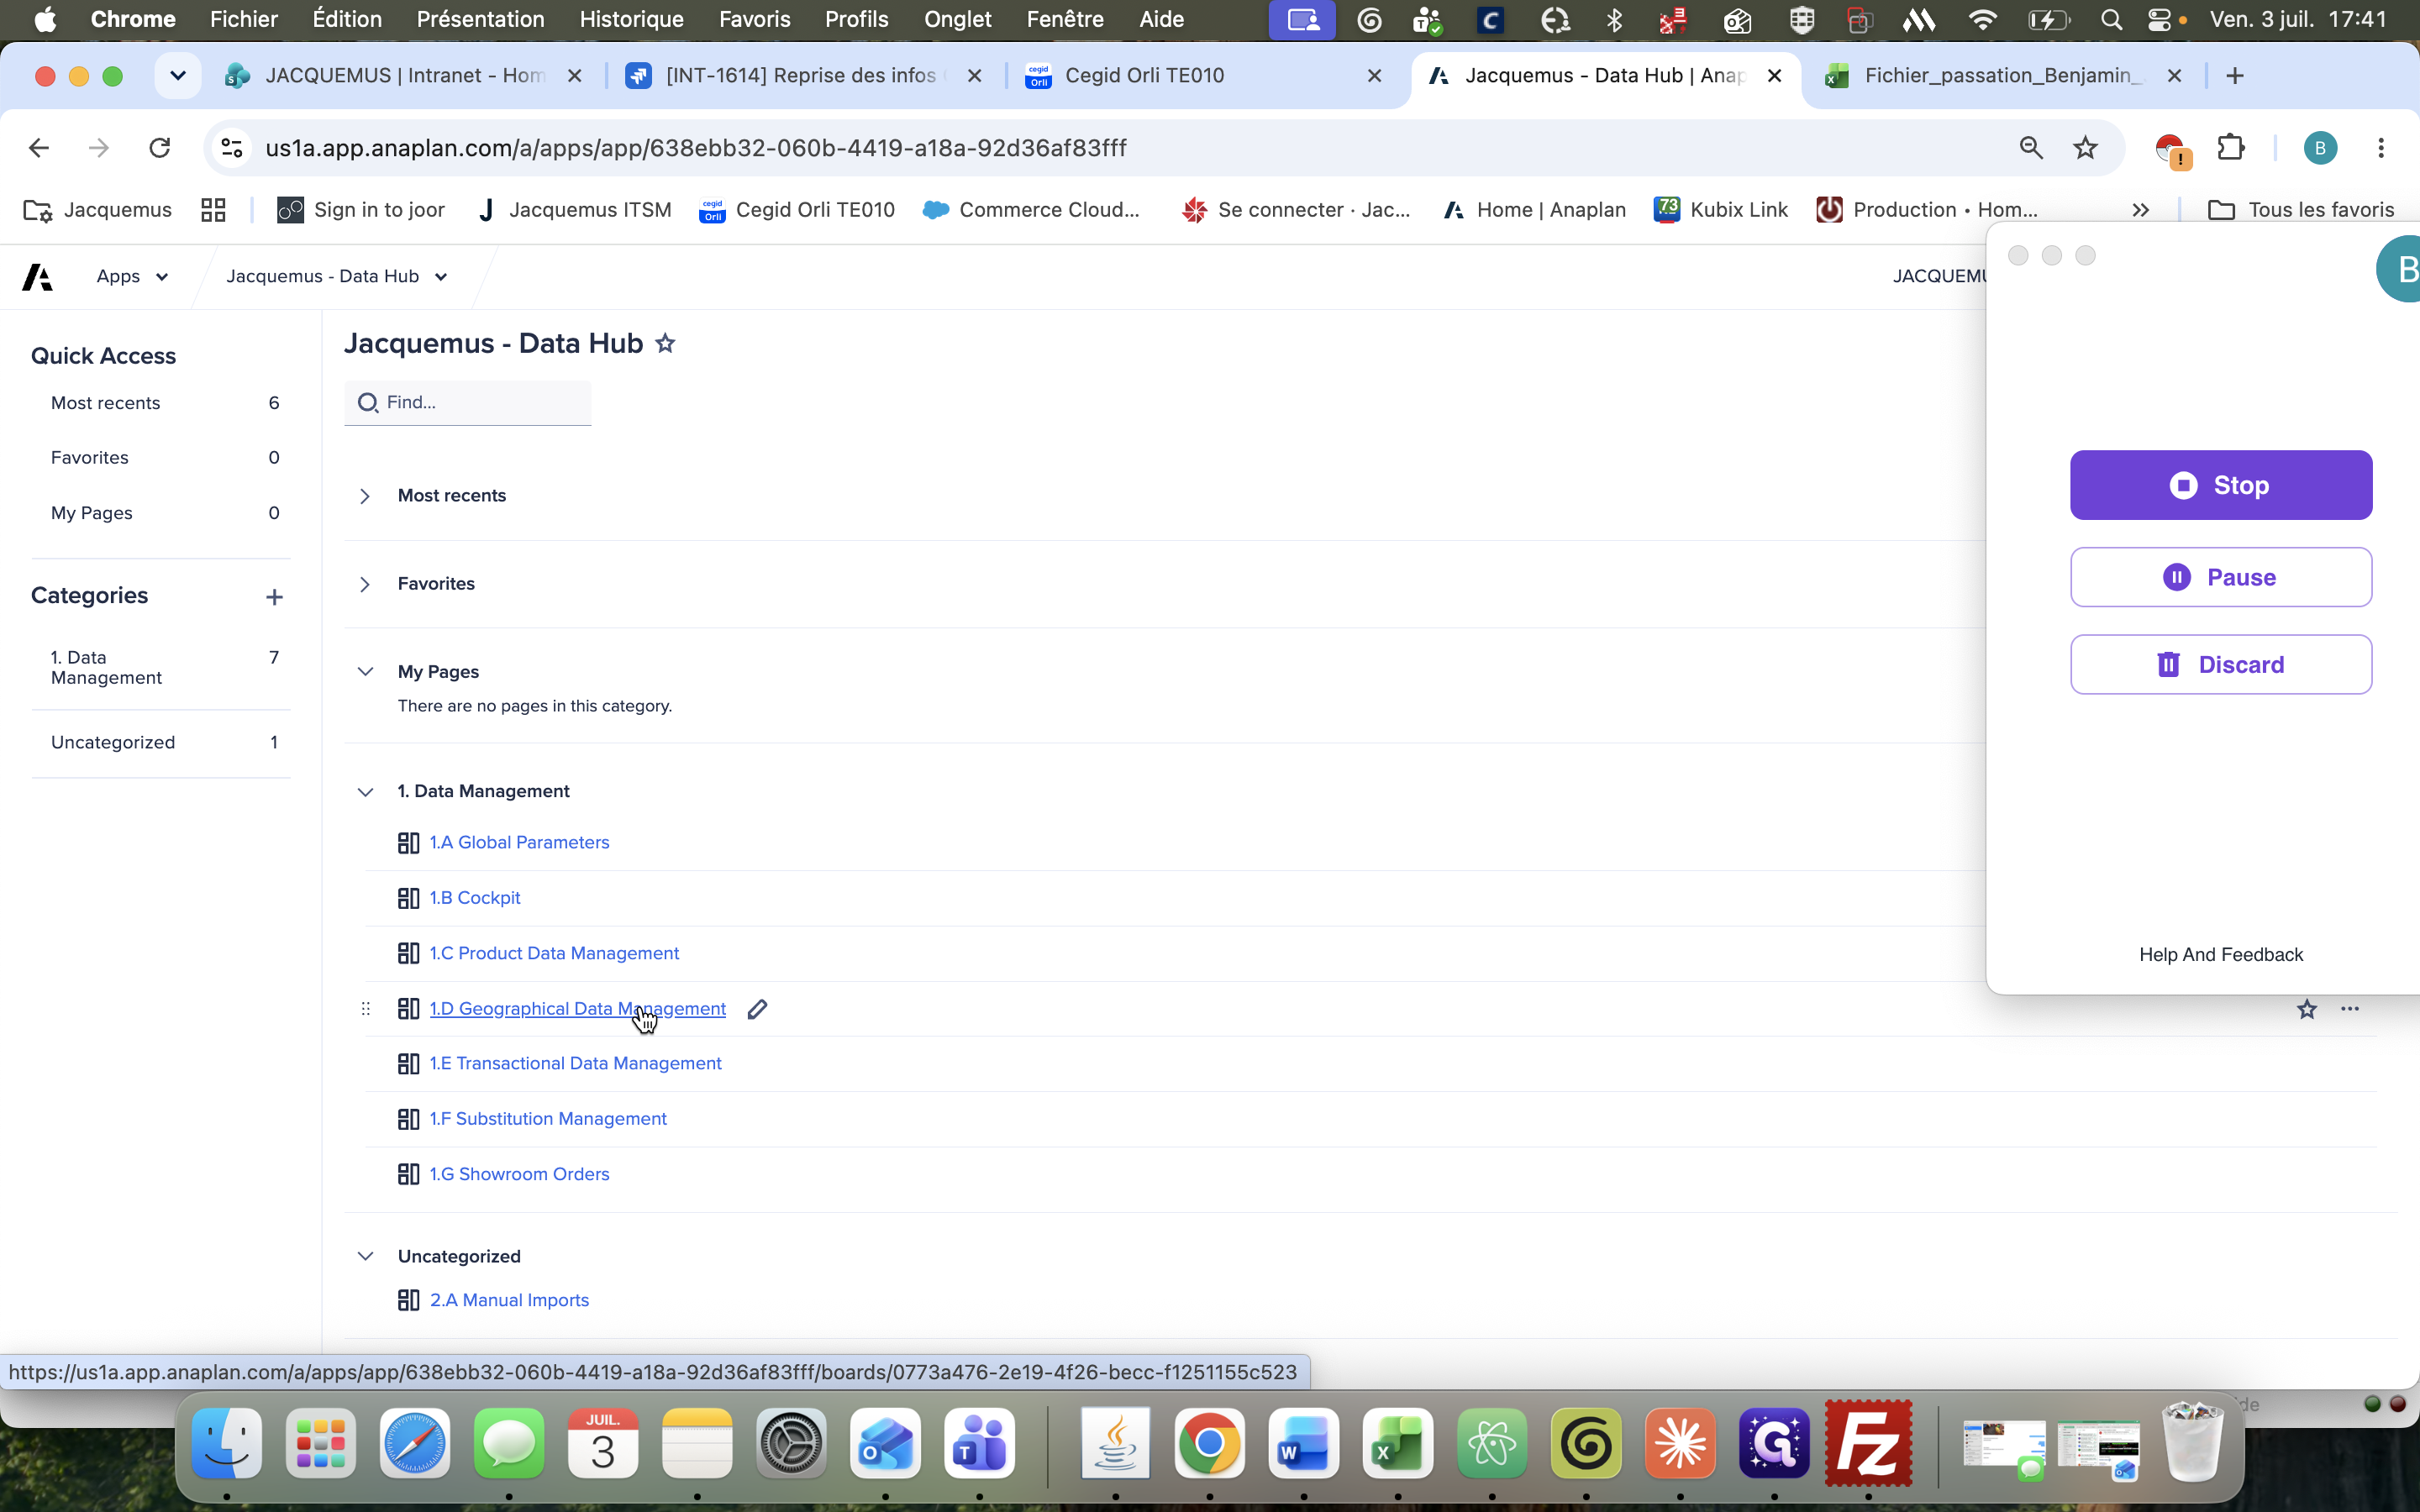The width and height of the screenshot is (2420, 1512).
Task: Favorite the Jacquemus Data Hub title star
Action: pyautogui.click(x=665, y=344)
